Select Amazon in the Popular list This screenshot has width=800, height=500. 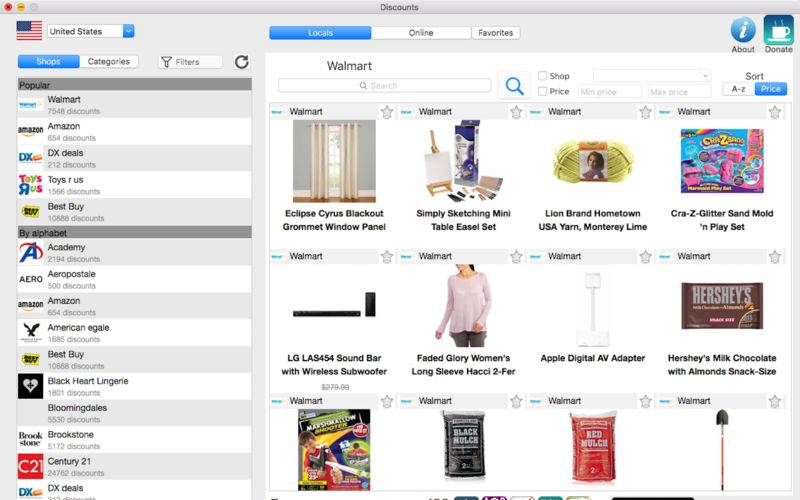pos(134,132)
